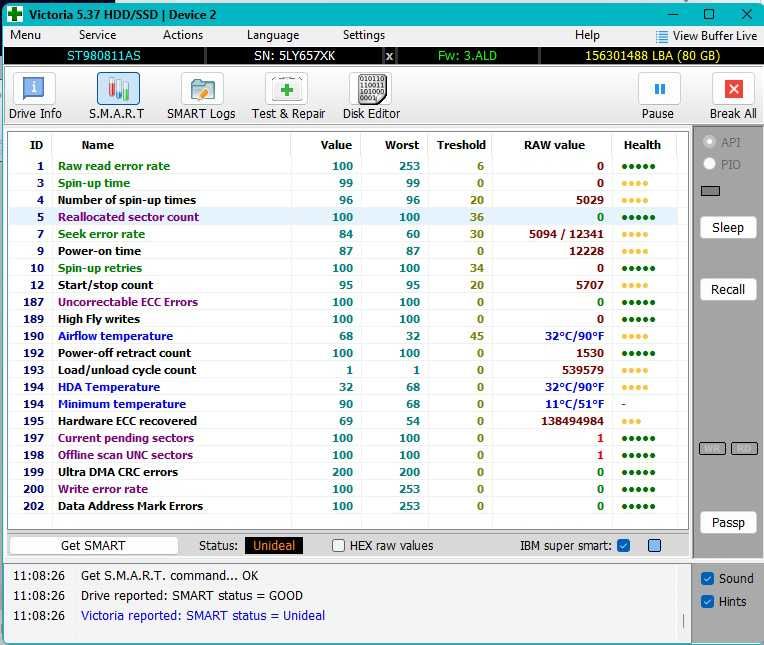764x645 pixels.
Task: Click the SN: 5LY657XK serial label
Action: pyautogui.click(x=294, y=56)
